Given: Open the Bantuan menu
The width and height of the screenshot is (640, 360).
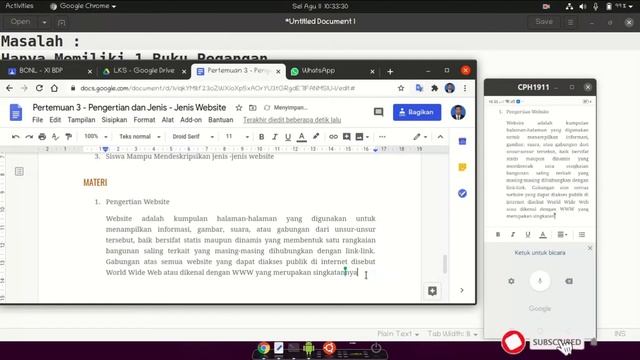Looking at the screenshot, I should click(x=220, y=120).
